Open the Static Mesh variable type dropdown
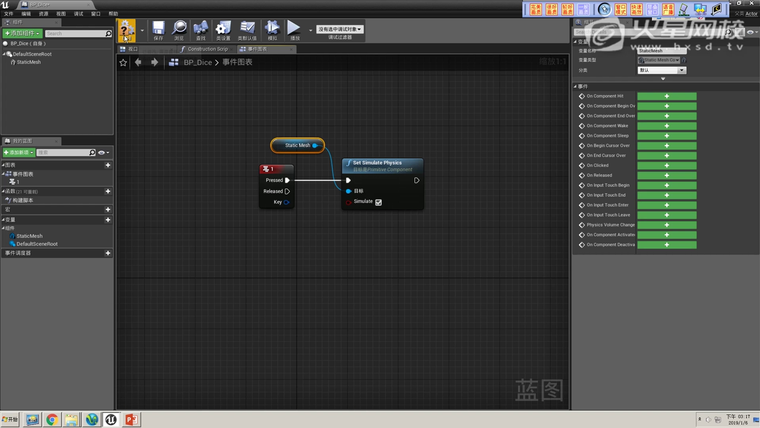The height and width of the screenshot is (428, 760). tap(661, 60)
